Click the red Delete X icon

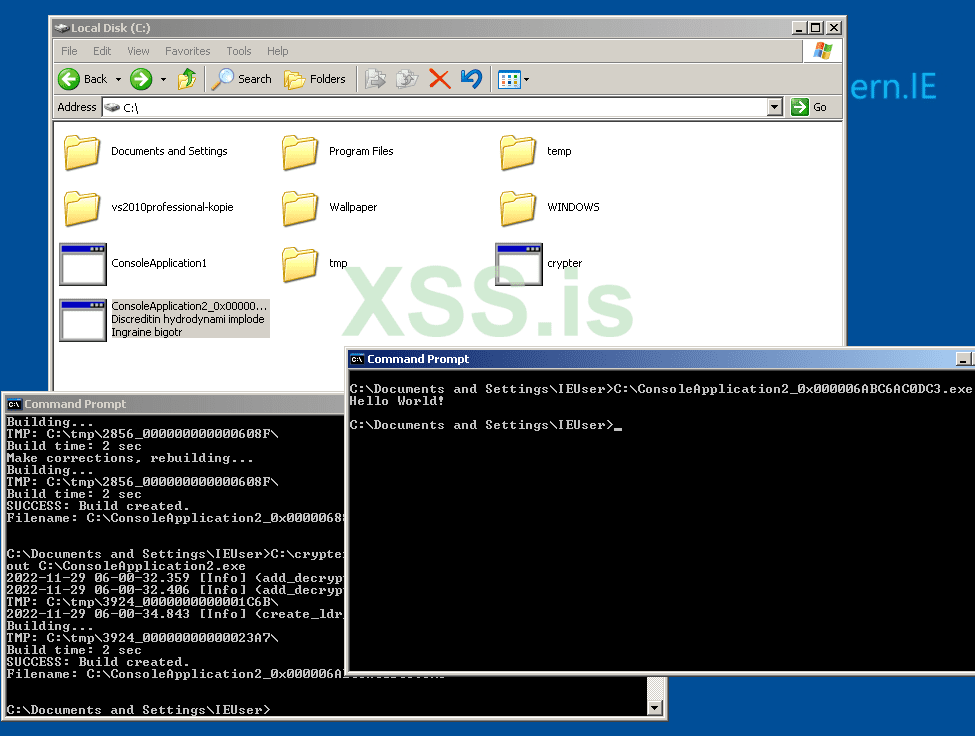440,79
